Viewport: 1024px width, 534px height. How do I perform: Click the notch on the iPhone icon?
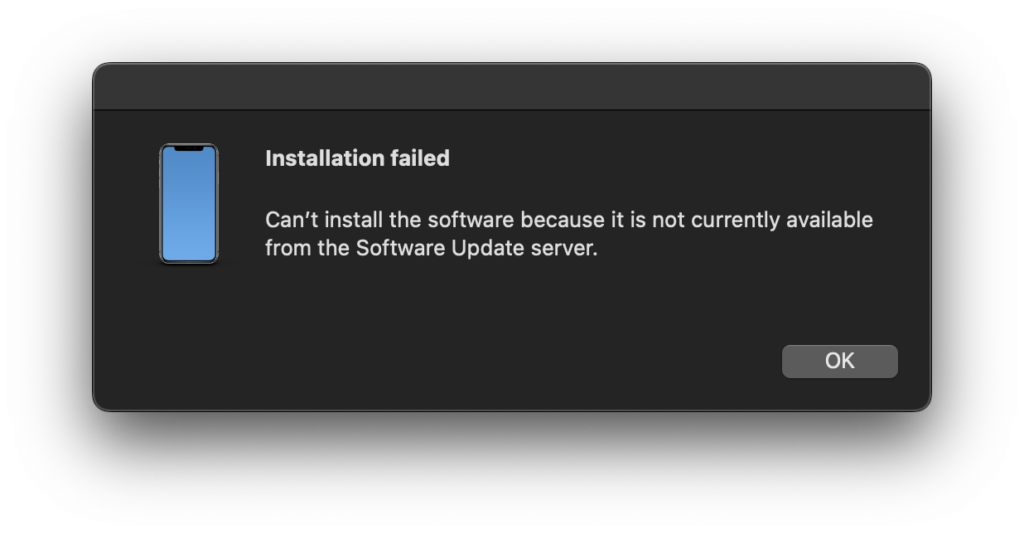[x=189, y=149]
